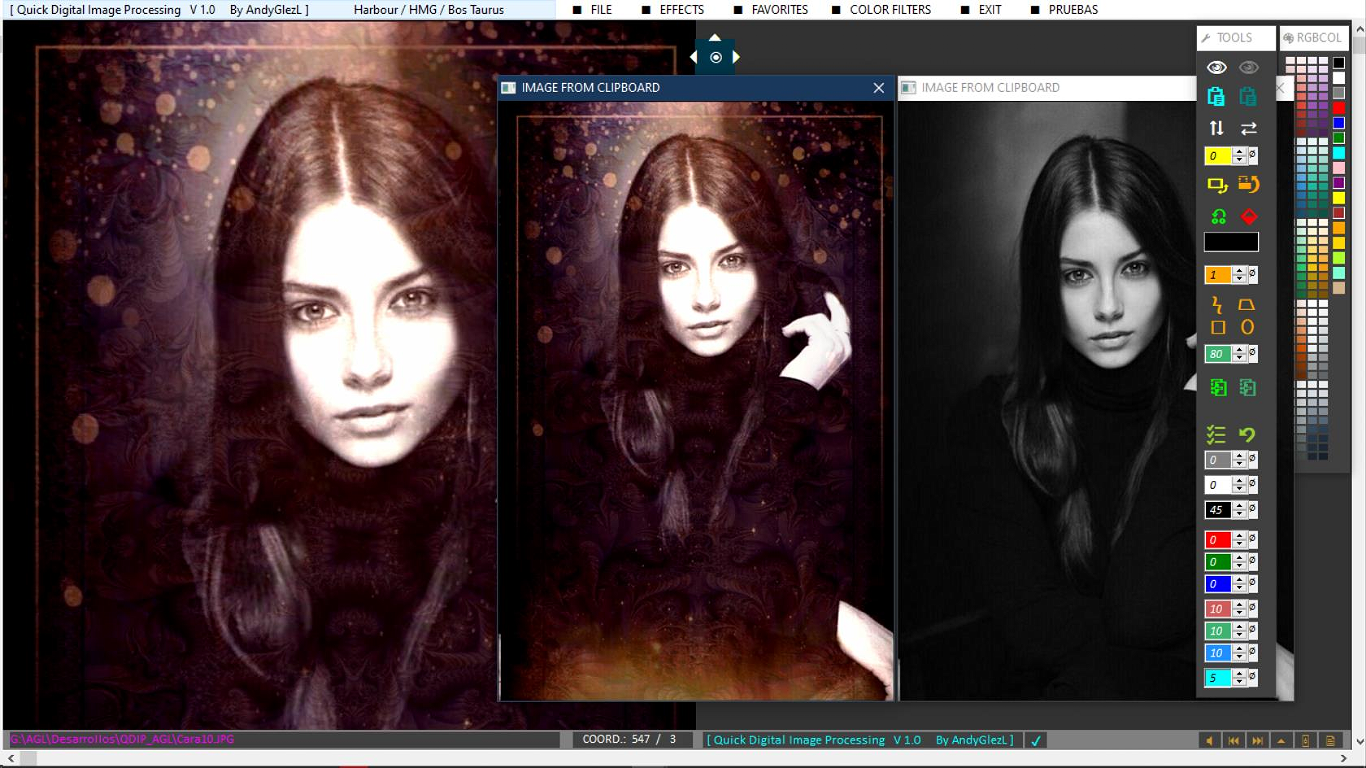Click the red diamond icon in Tools
Viewport: 1366px width, 768px height.
[x=1248, y=216]
